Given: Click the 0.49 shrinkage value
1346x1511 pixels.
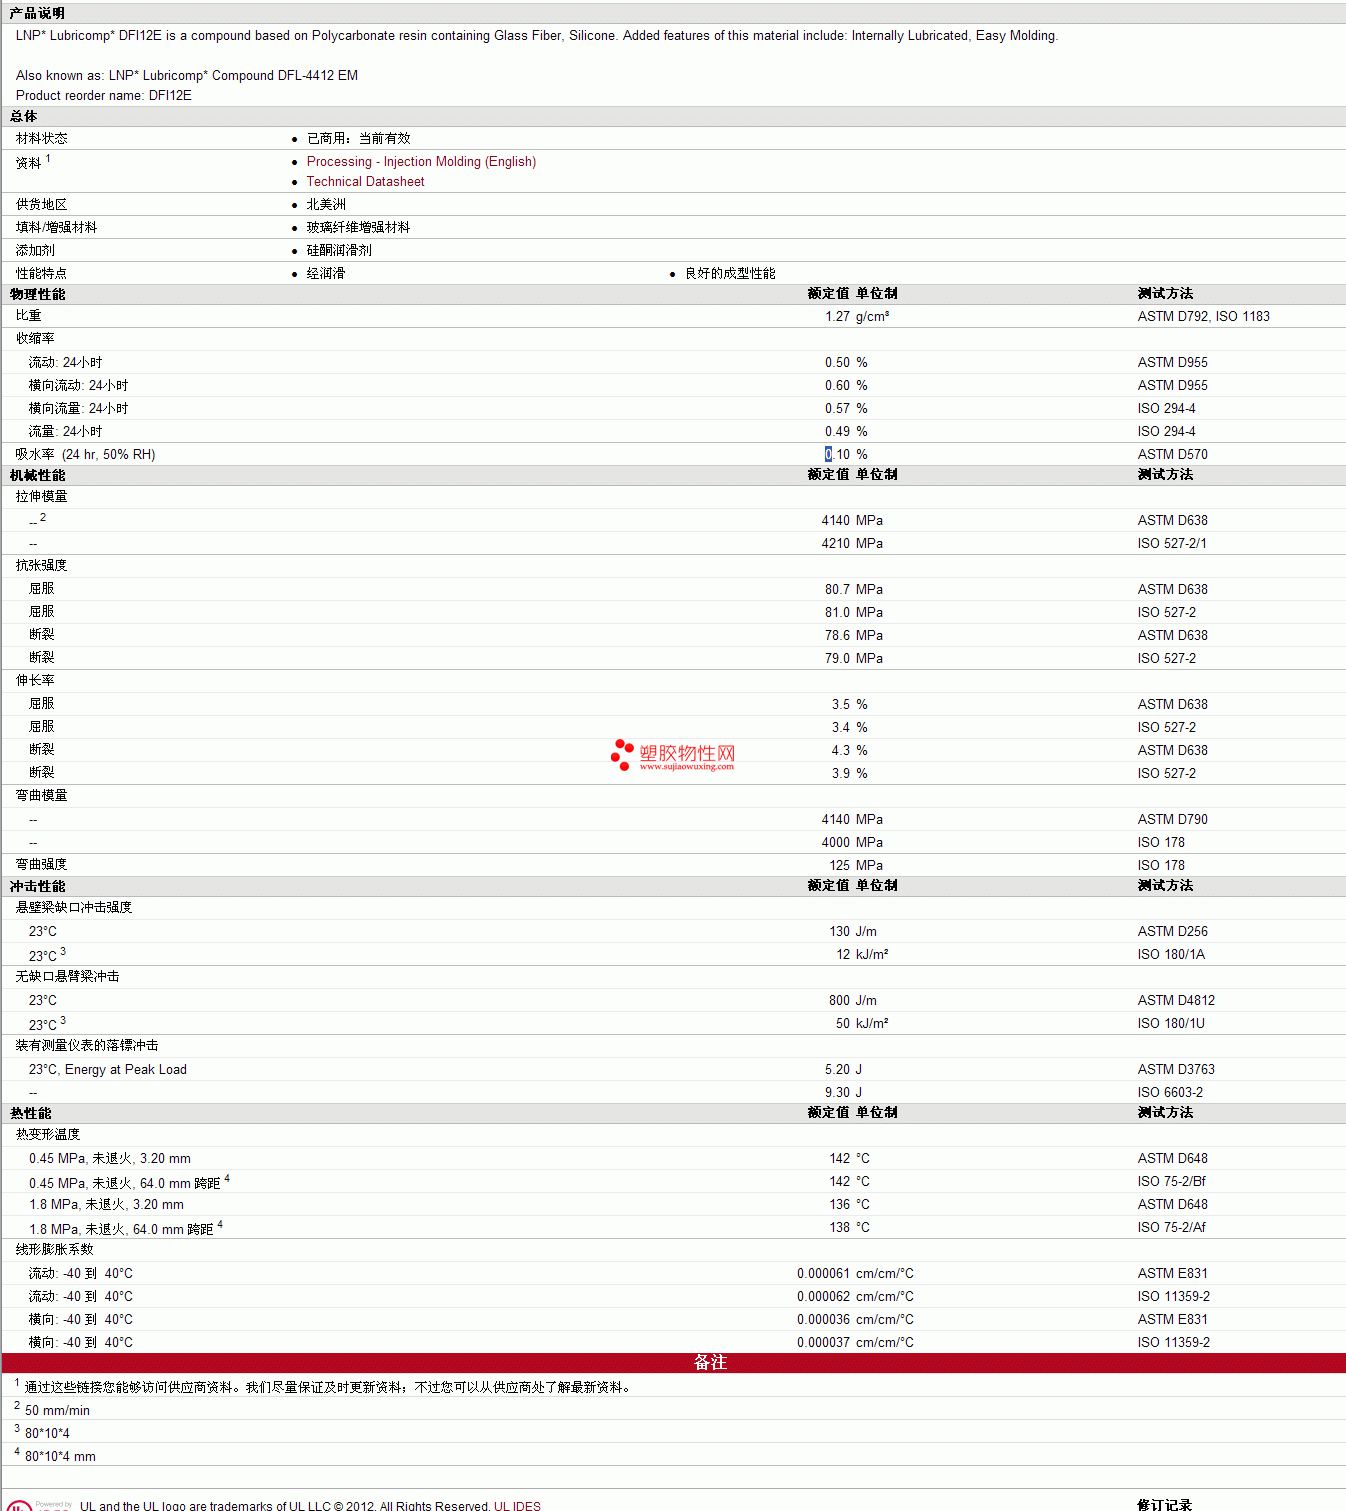Looking at the screenshot, I should coord(837,431).
